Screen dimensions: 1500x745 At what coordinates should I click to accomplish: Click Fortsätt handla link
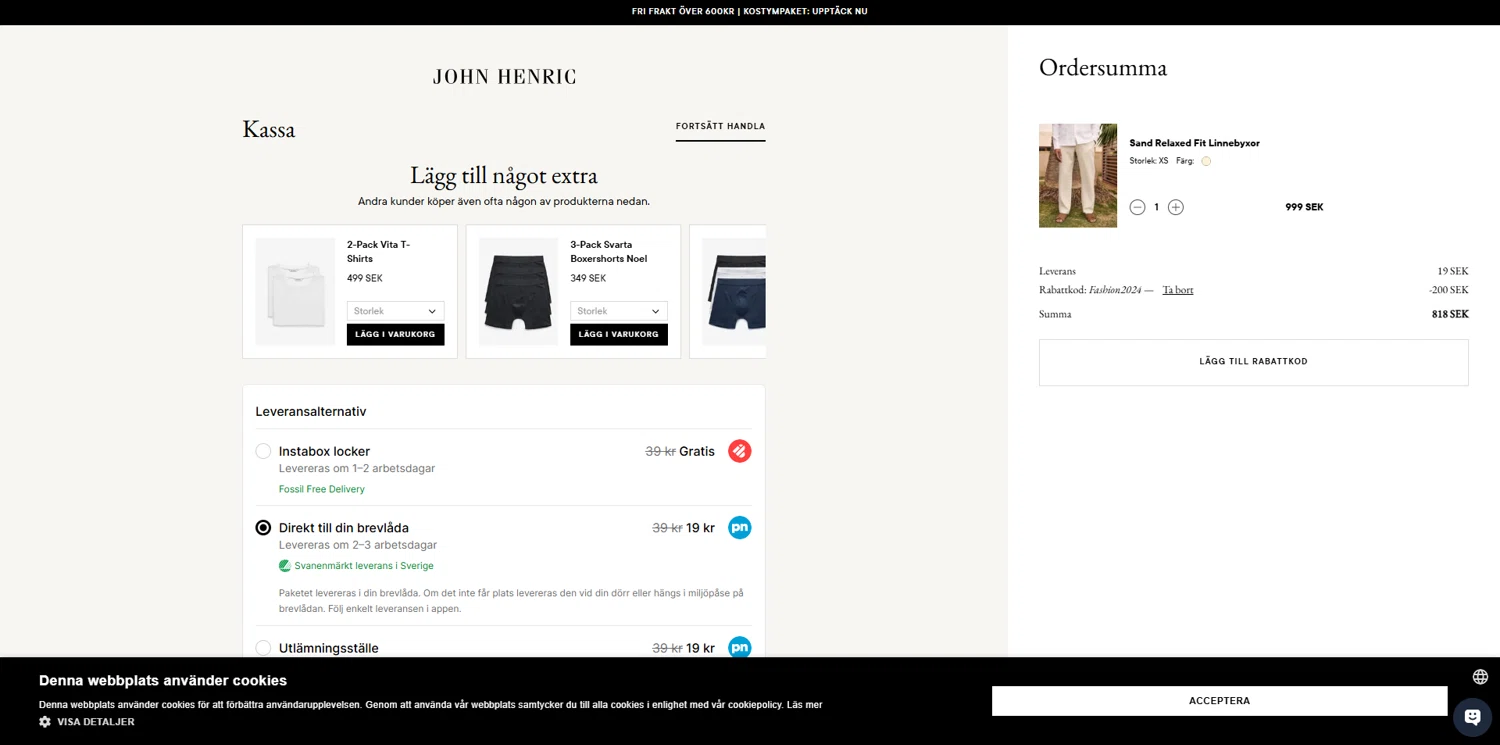click(720, 127)
